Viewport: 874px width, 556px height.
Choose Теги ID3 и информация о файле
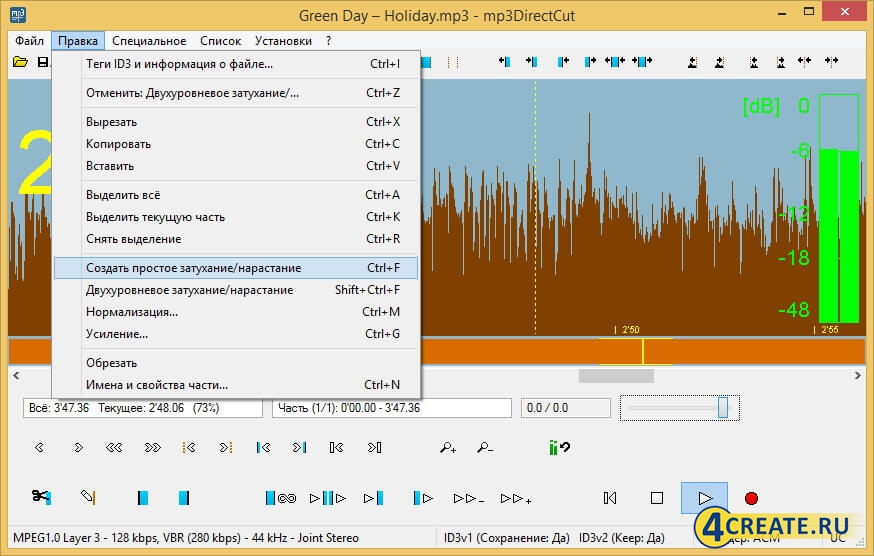[236, 64]
